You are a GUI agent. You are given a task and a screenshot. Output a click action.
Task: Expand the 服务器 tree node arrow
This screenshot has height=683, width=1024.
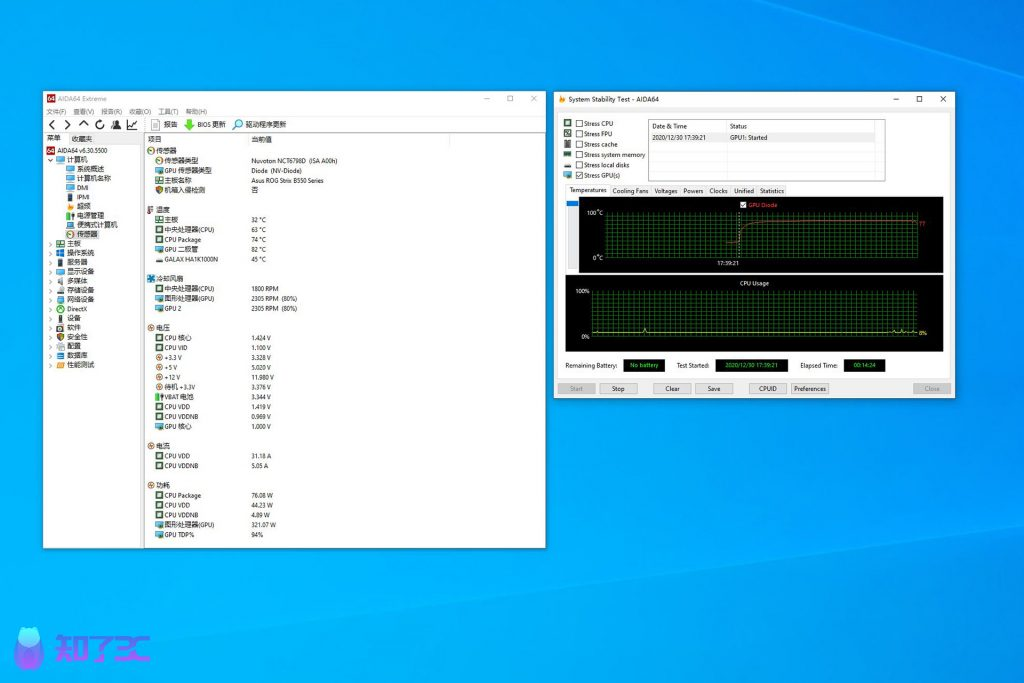pos(50,262)
